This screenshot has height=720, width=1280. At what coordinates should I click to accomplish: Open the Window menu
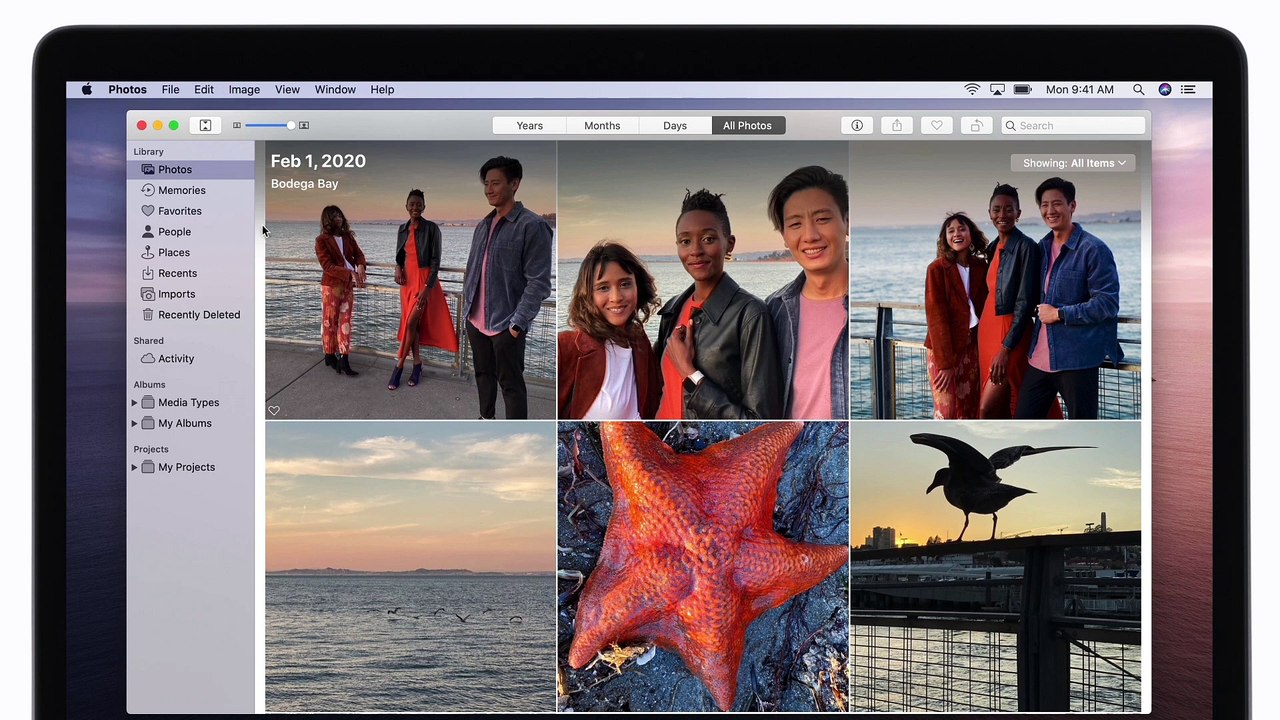[335, 90]
